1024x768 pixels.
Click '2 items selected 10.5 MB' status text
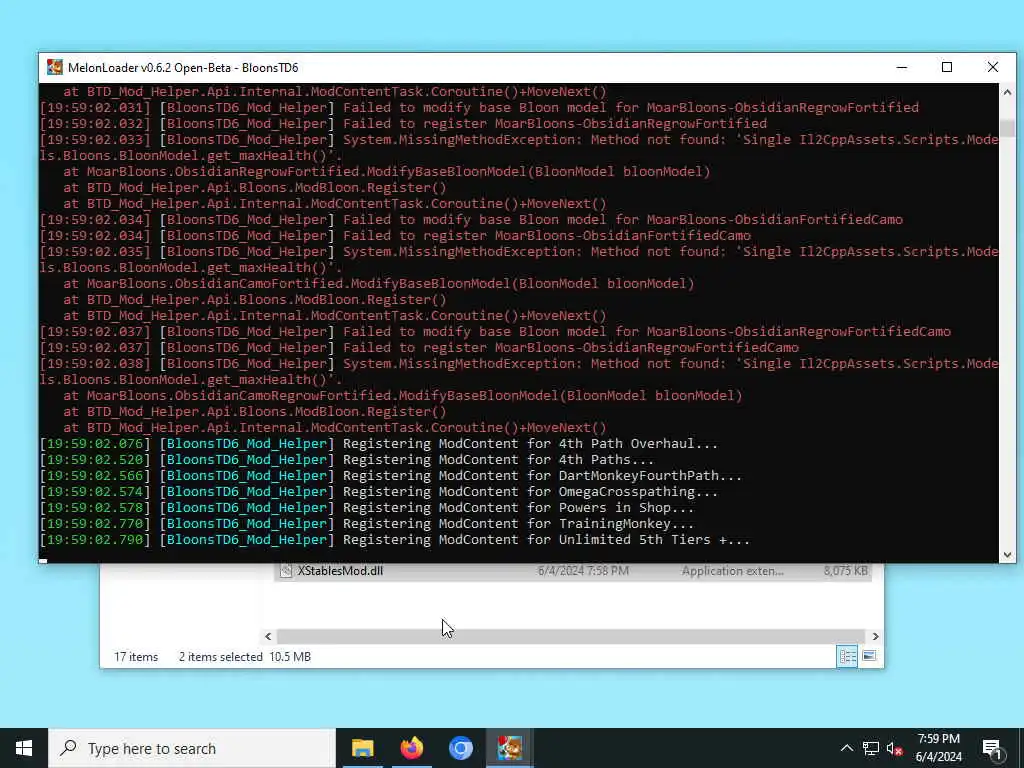245,657
